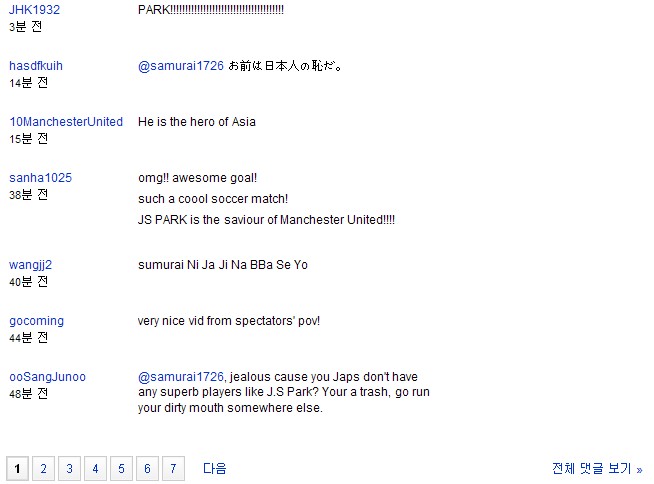Image resolution: width=654 pixels, height=484 pixels.
Task: Click the wangjj2 username
Action: pos(30,265)
